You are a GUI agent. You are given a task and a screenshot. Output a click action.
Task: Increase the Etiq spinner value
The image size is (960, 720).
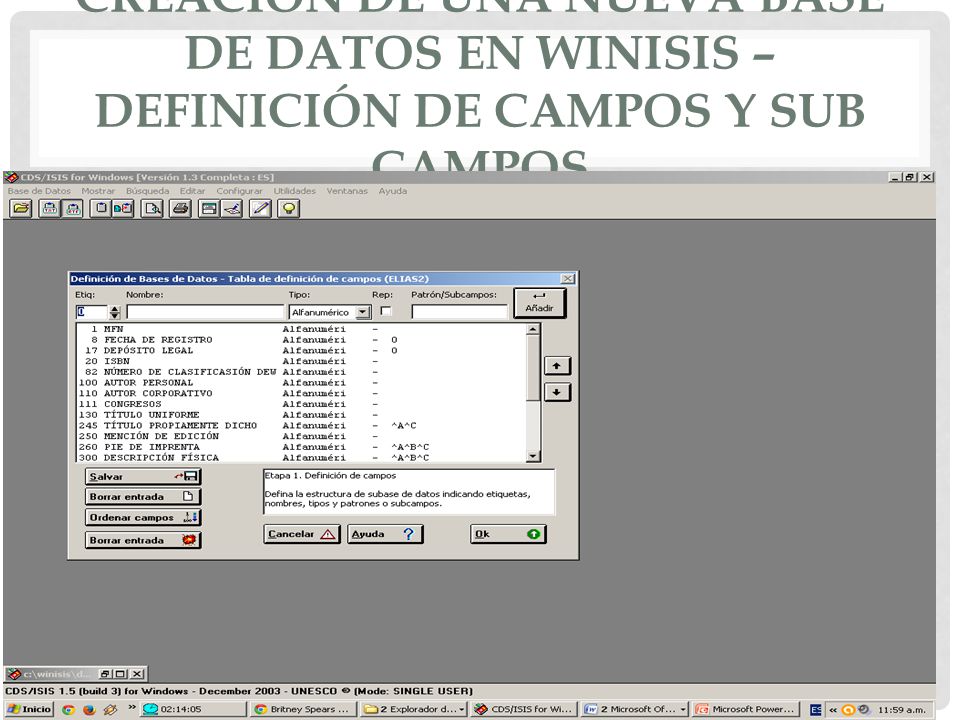click(114, 309)
